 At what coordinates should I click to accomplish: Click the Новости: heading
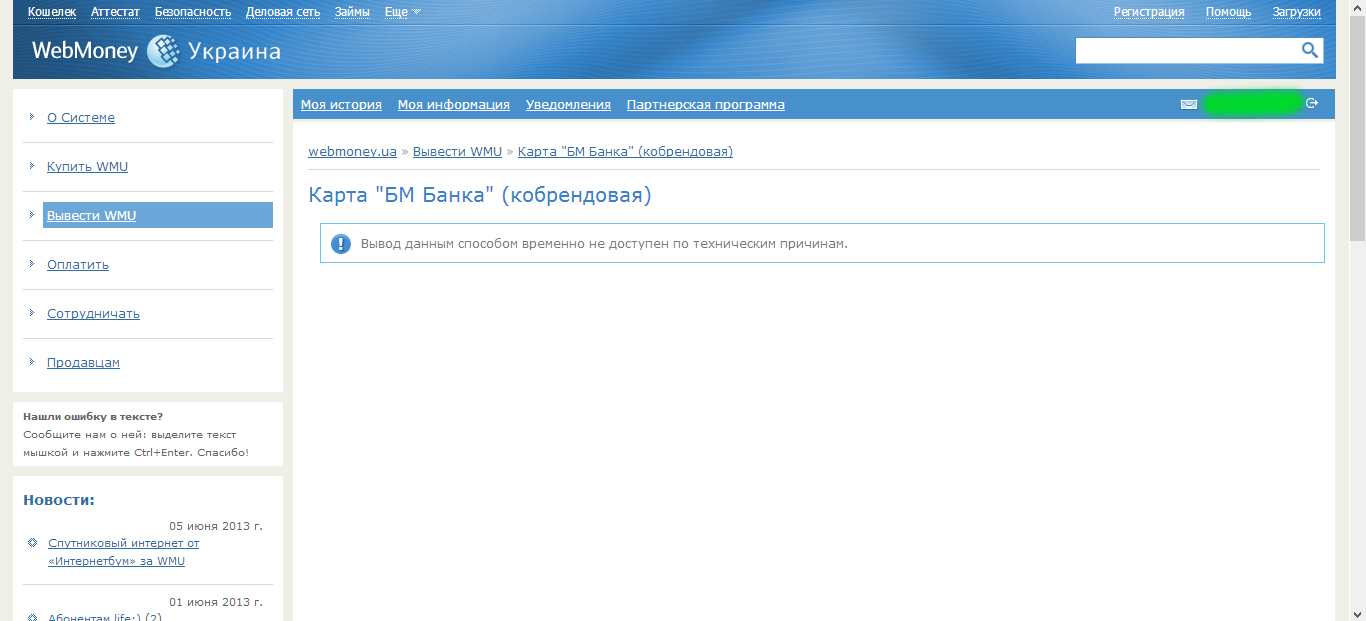tap(59, 500)
